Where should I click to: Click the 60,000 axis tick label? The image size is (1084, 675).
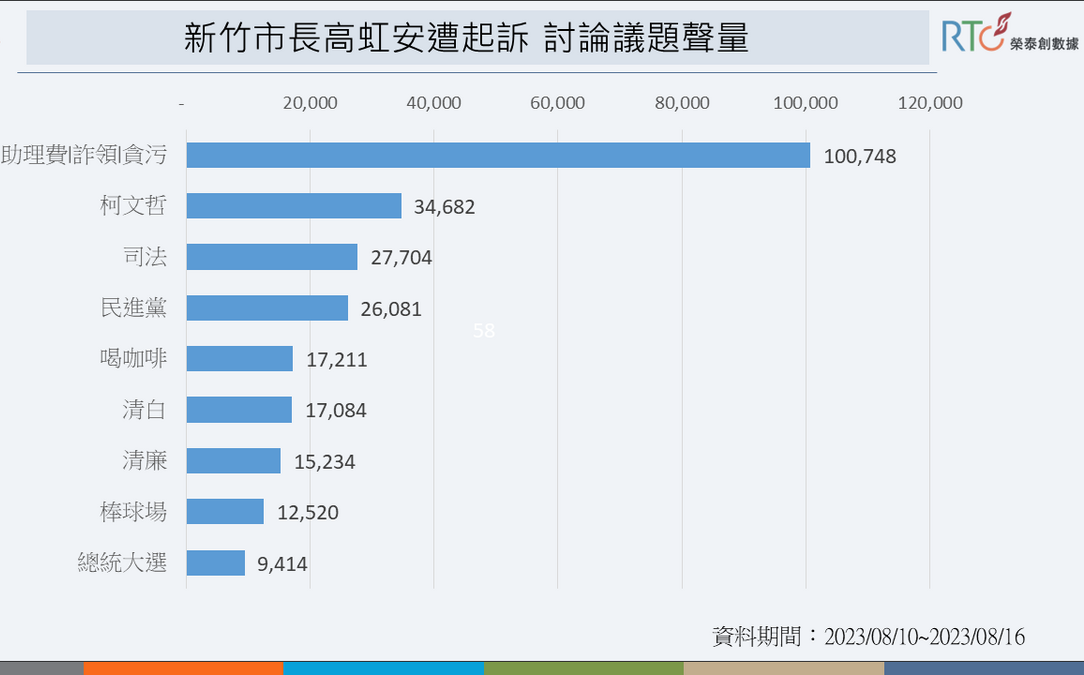tap(557, 103)
